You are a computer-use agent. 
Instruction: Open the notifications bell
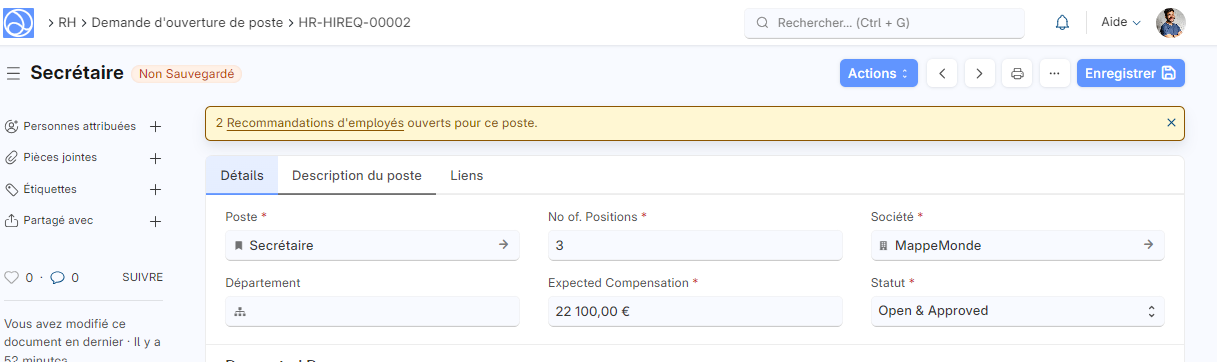pos(1062,23)
